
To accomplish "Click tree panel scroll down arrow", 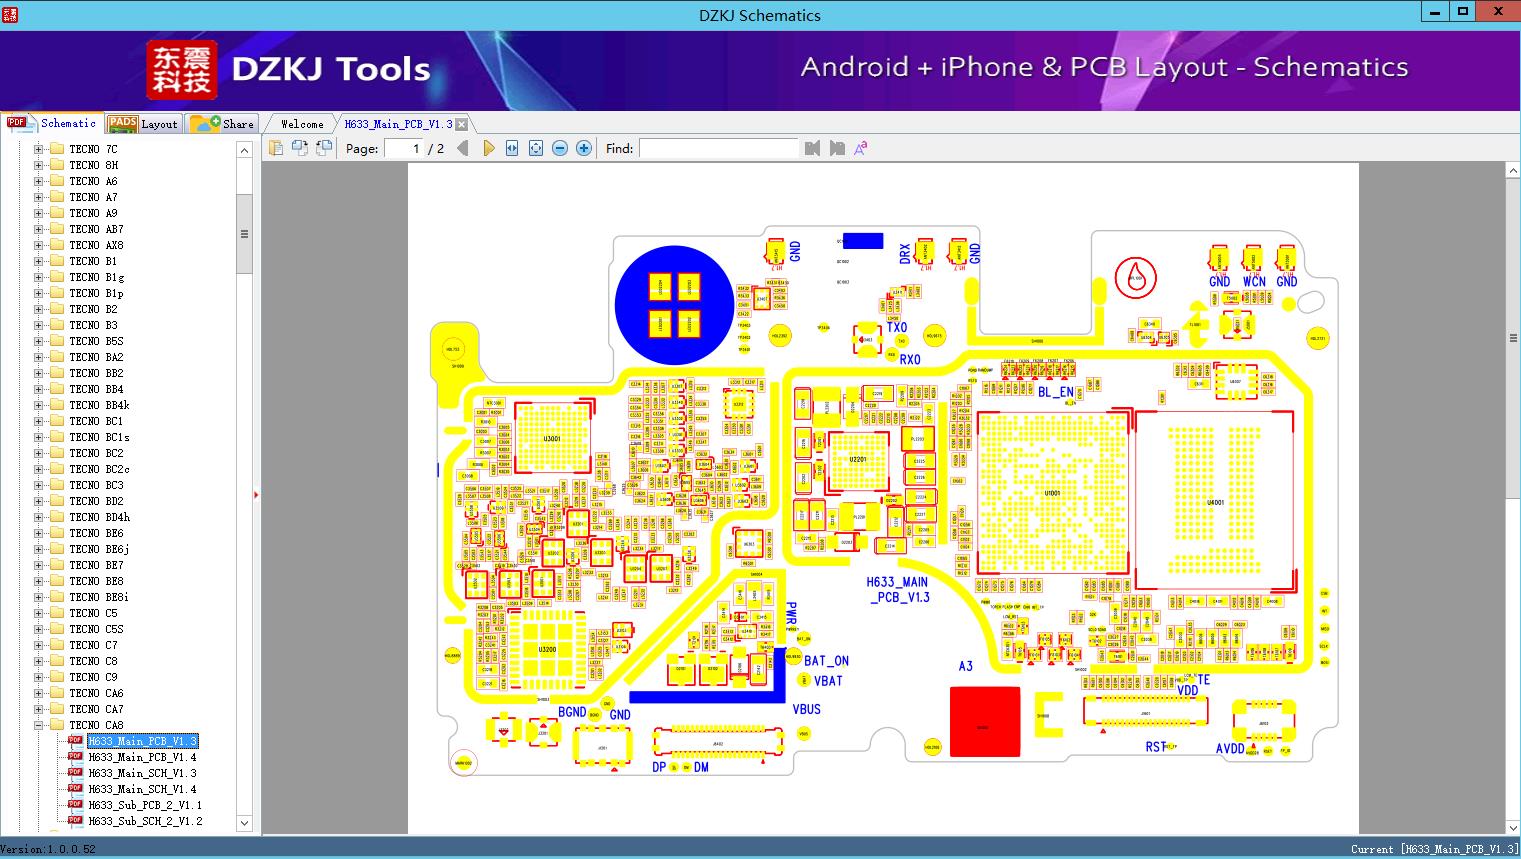I will [x=244, y=823].
